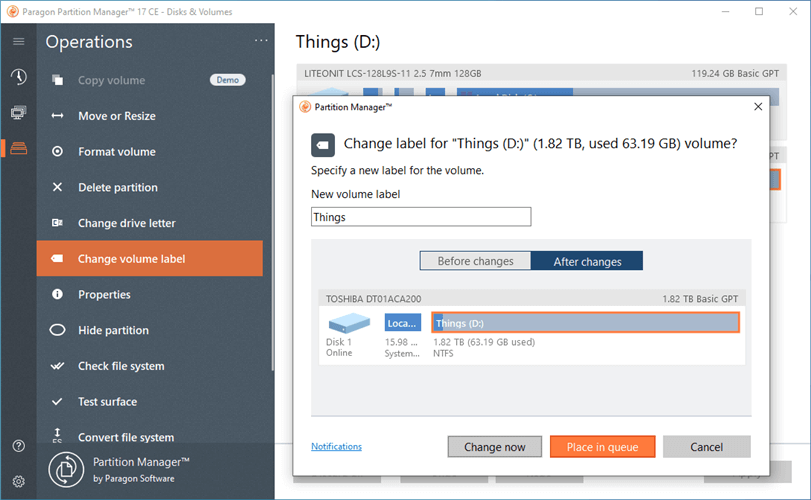Click the Copy volume icon
This screenshot has height=500, width=811.
[57, 80]
